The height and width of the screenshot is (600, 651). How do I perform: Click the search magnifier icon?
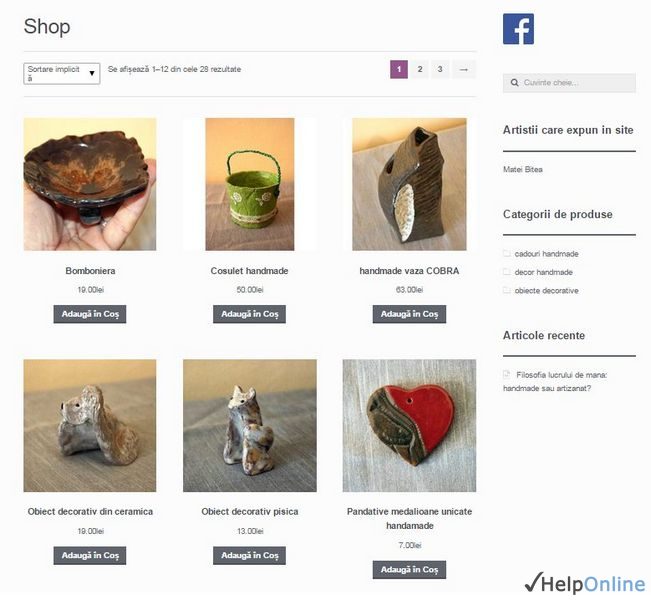pos(514,83)
